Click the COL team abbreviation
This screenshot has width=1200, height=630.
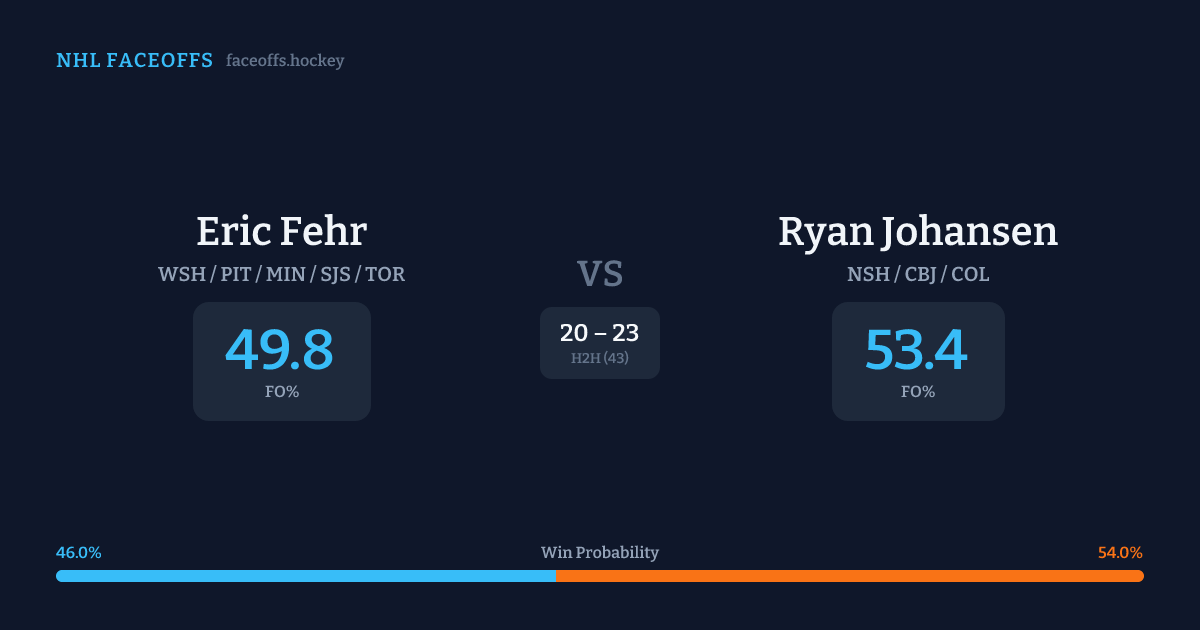[970, 274]
